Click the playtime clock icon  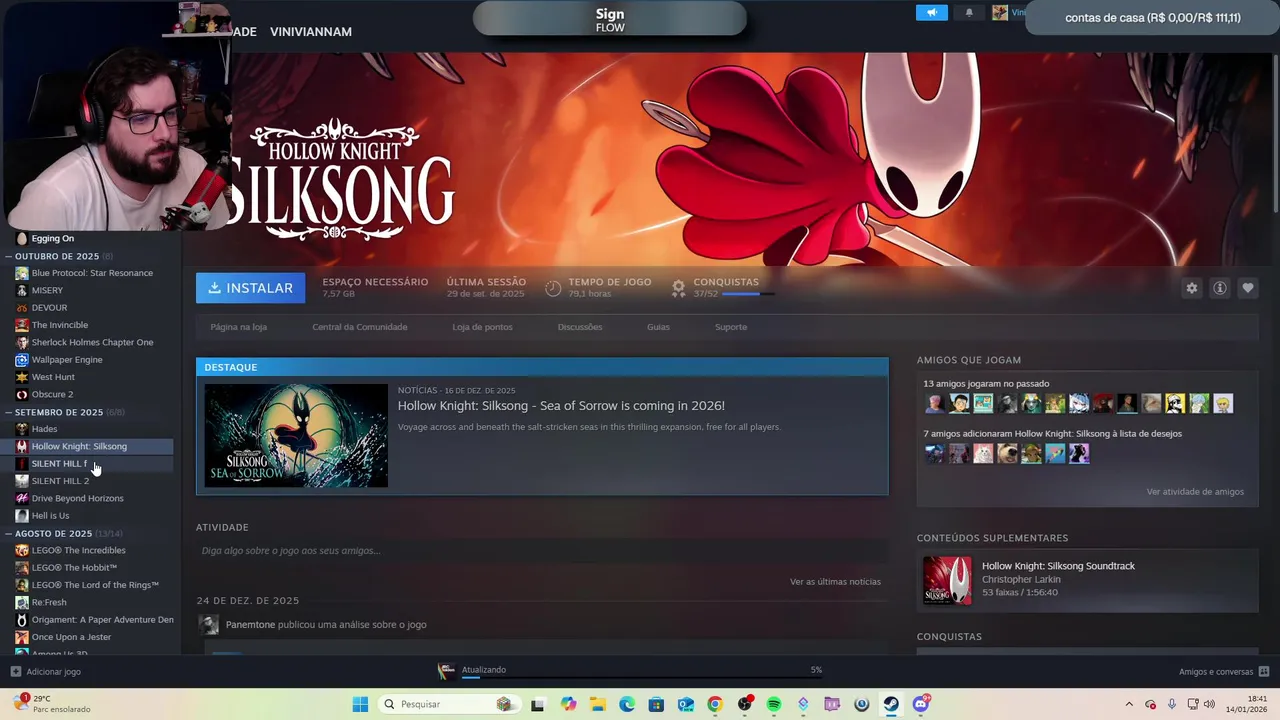(553, 288)
